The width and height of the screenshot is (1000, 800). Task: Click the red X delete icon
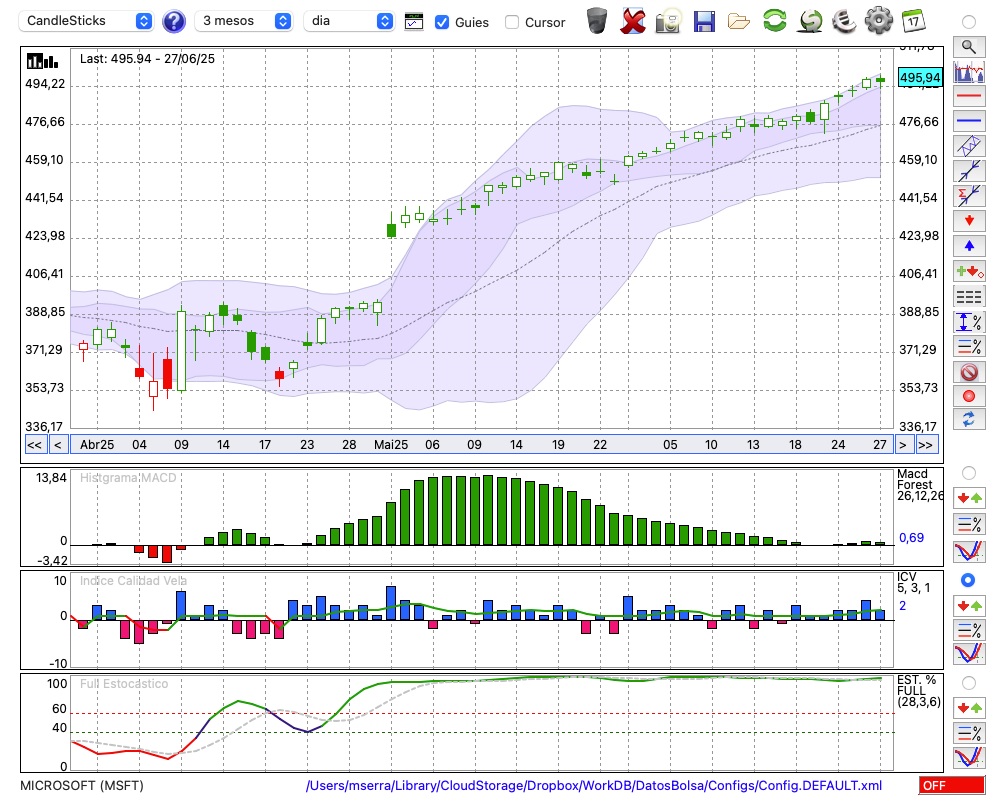click(x=633, y=21)
